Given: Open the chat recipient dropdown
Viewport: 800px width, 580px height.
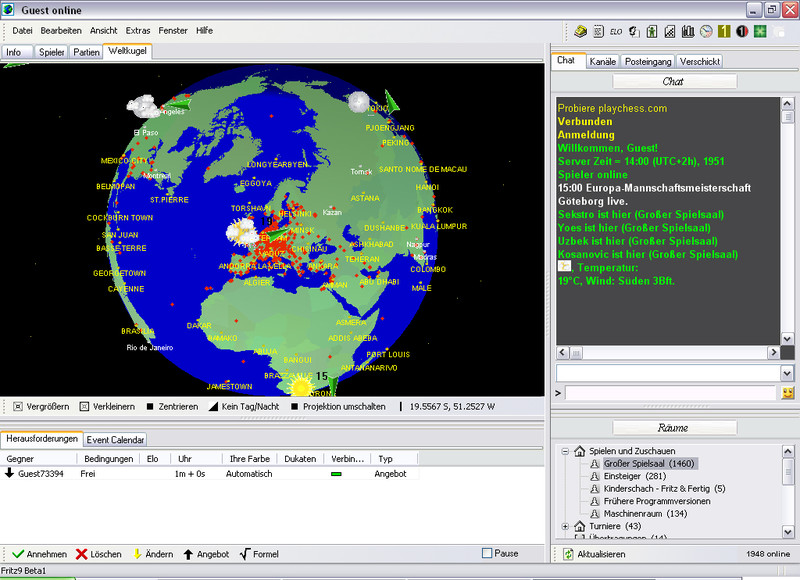Looking at the screenshot, I should tap(787, 373).
